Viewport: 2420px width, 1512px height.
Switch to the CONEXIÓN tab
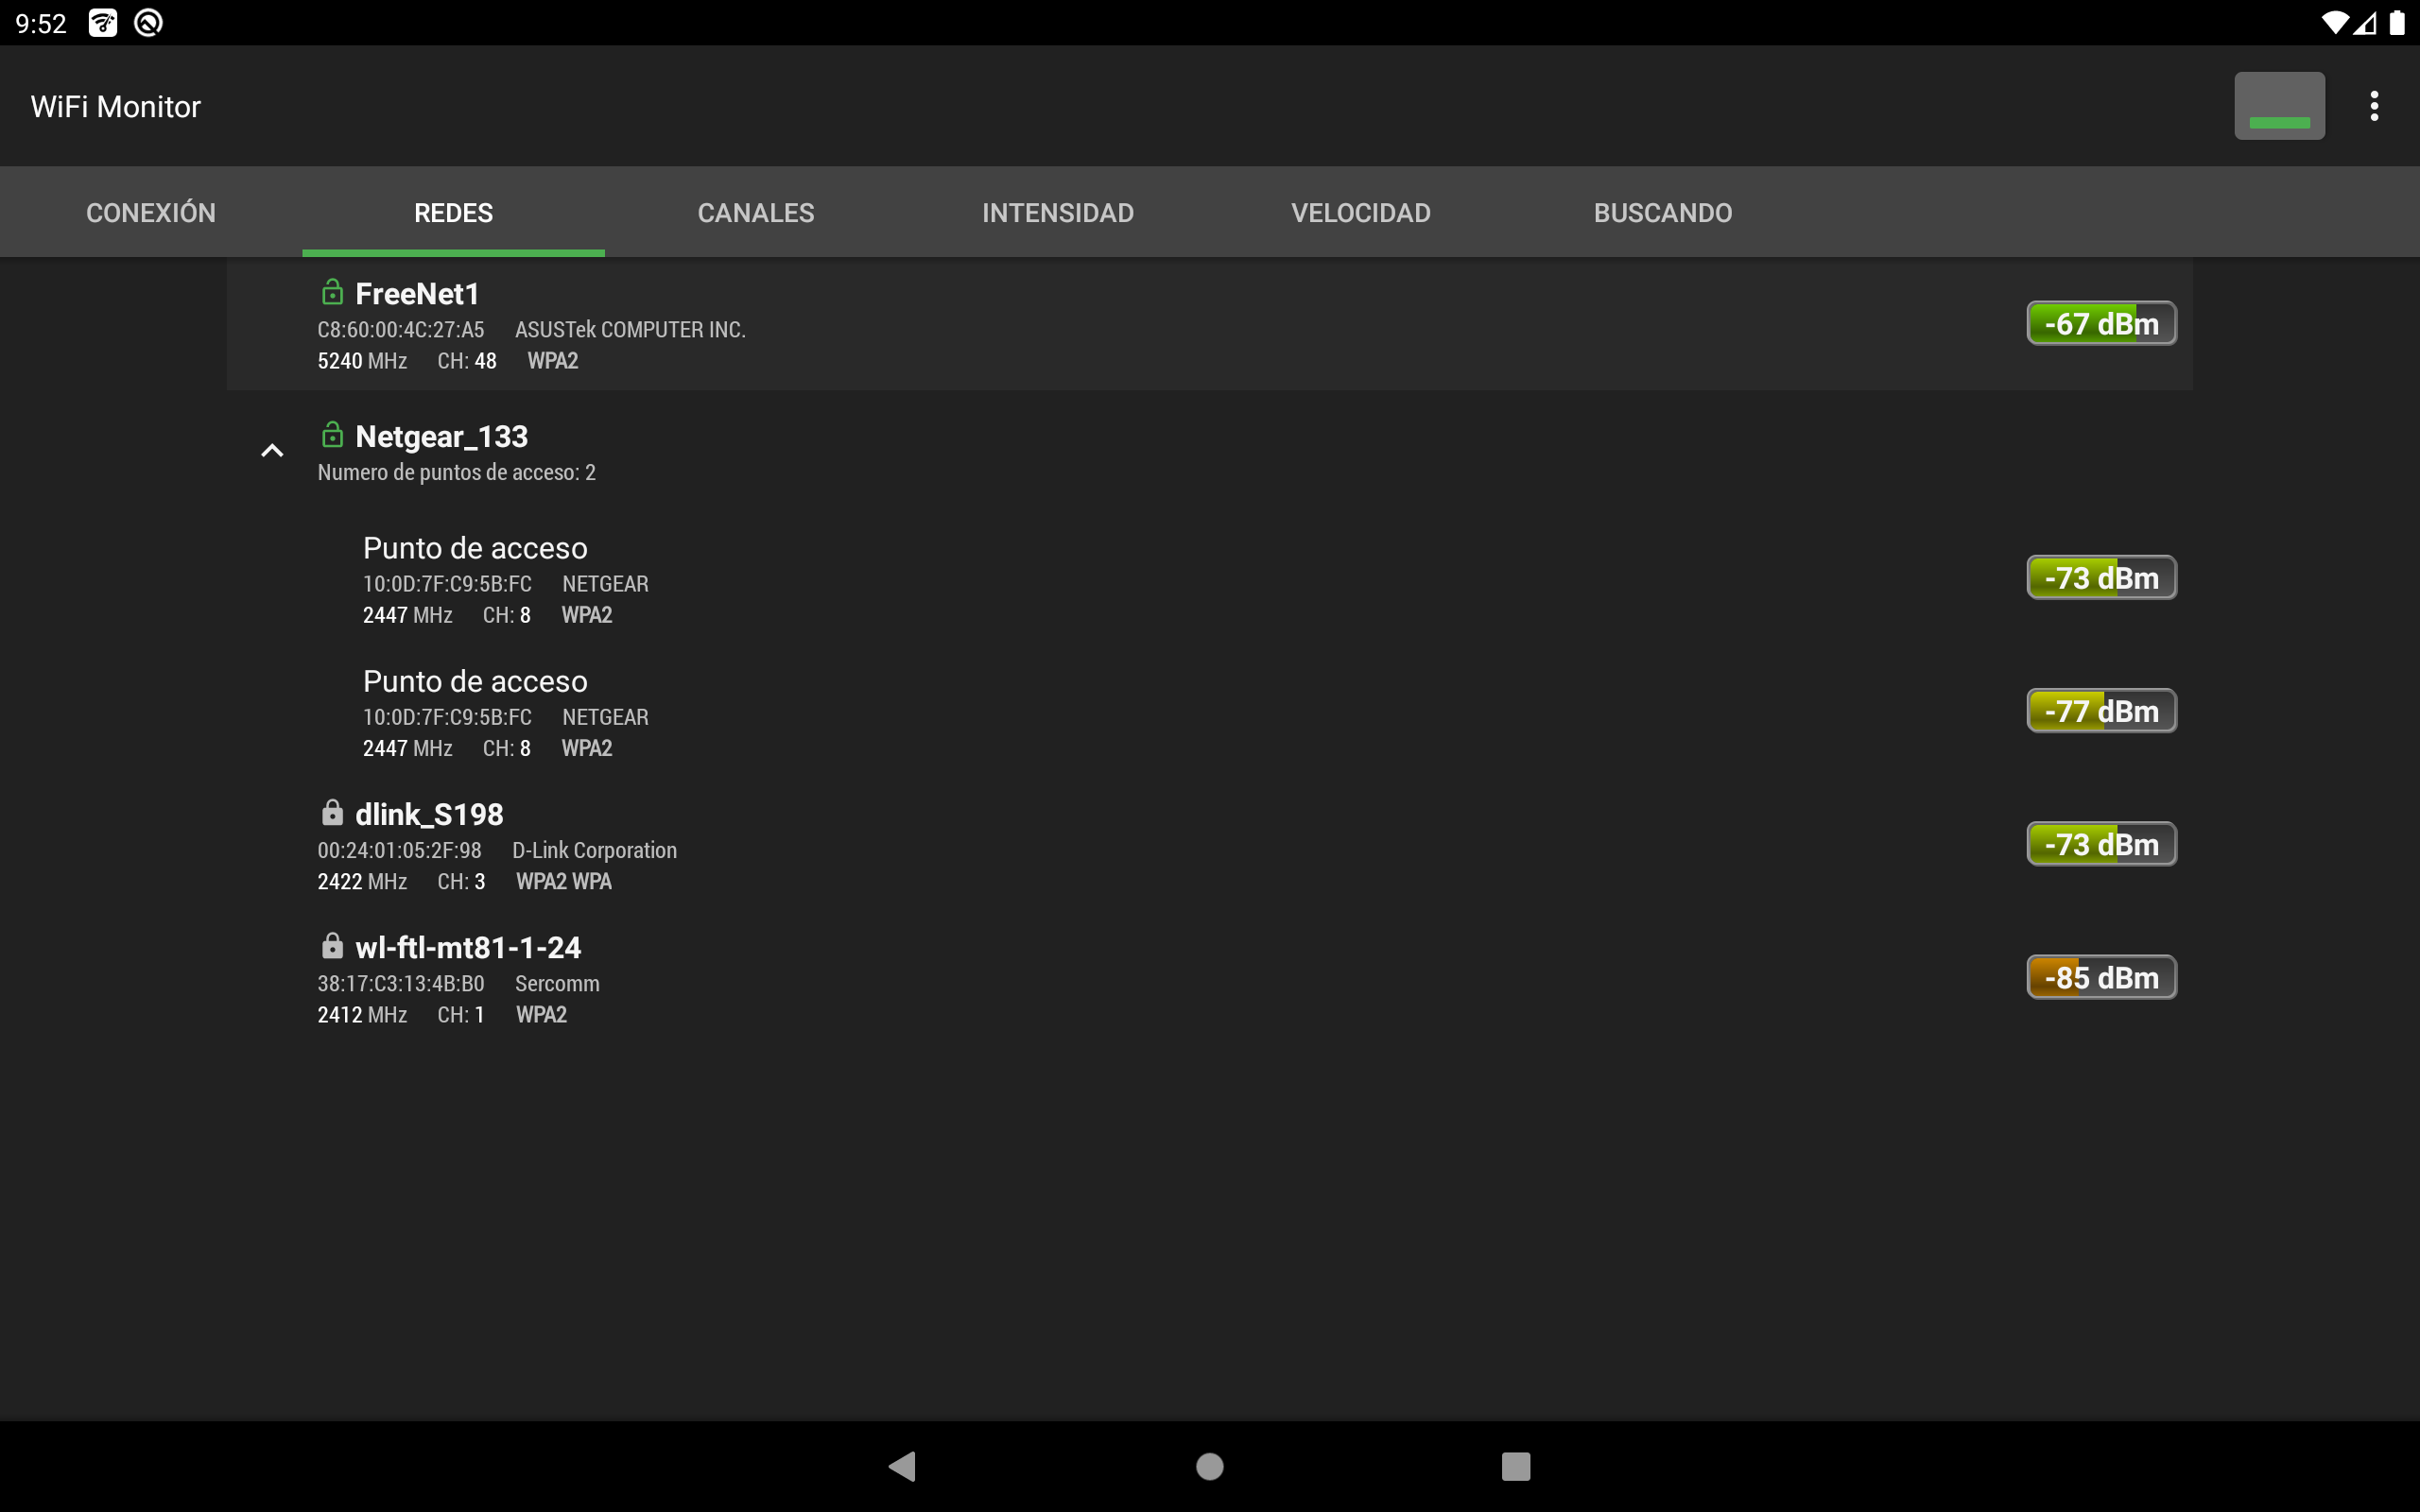pyautogui.click(x=151, y=212)
